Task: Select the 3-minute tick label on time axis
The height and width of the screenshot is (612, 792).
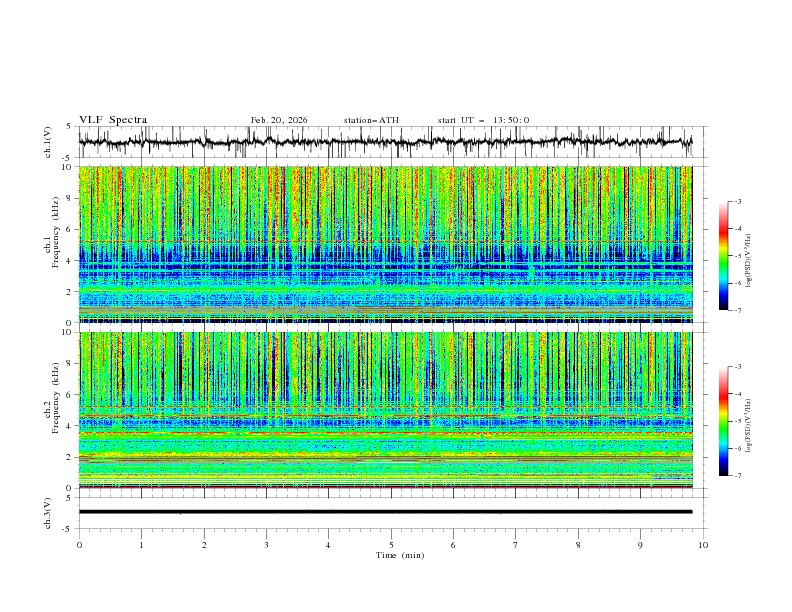Action: [266, 545]
